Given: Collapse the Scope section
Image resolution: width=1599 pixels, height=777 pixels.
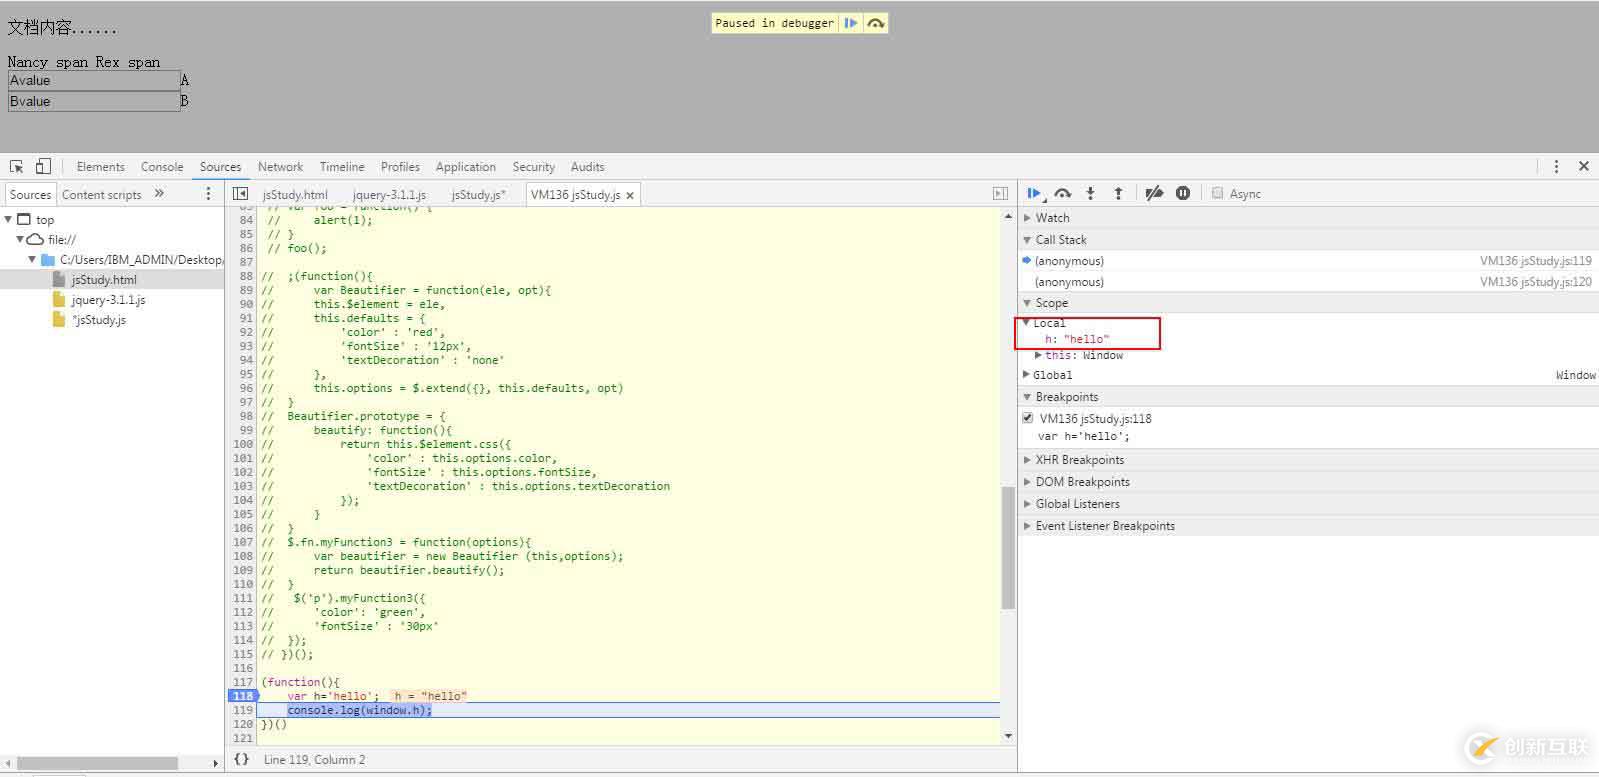Looking at the screenshot, I should click(x=1027, y=303).
